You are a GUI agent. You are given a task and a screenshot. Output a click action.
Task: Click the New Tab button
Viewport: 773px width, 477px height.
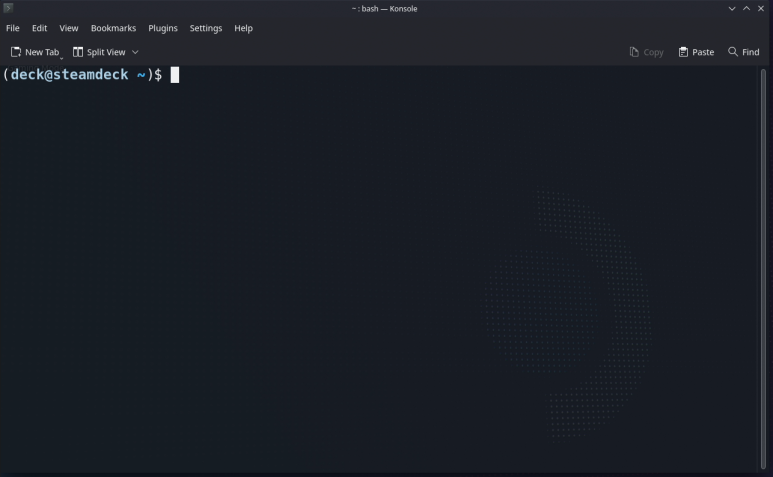(35, 52)
